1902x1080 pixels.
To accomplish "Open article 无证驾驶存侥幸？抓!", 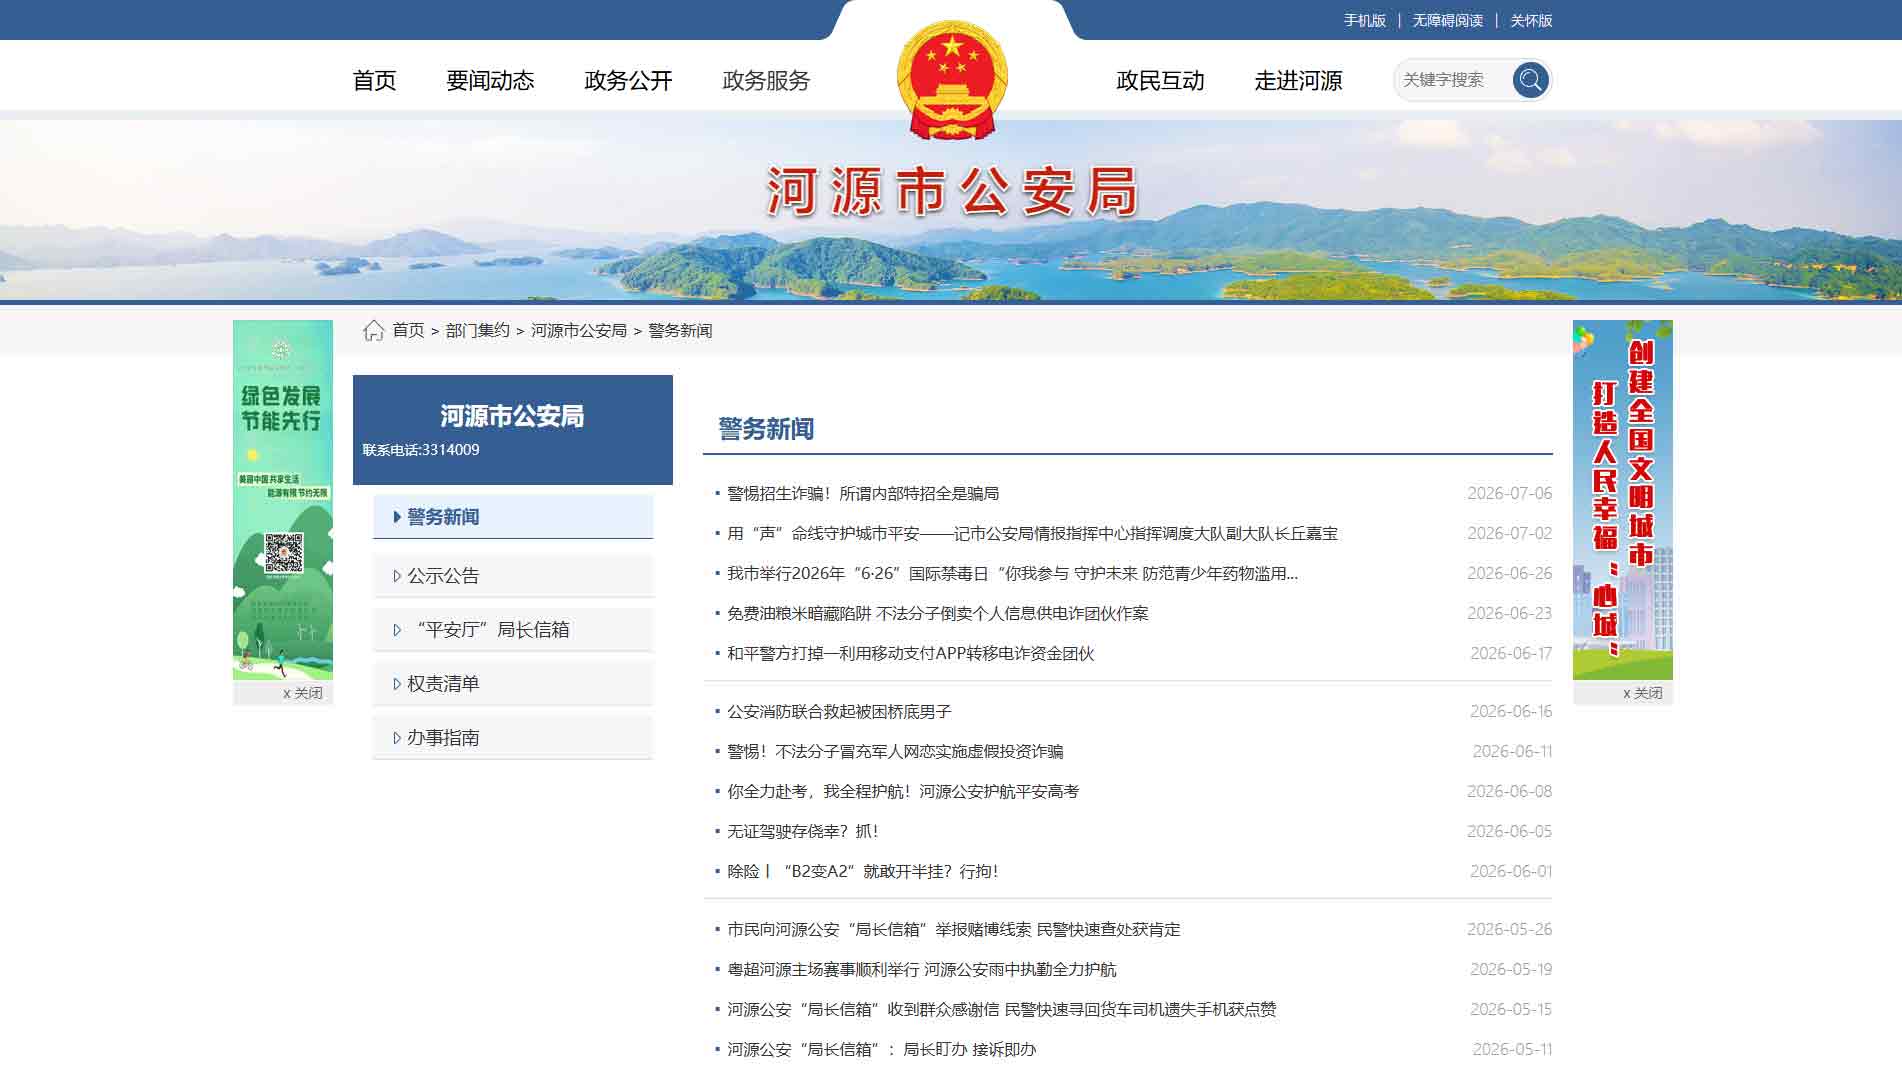I will 802,832.
